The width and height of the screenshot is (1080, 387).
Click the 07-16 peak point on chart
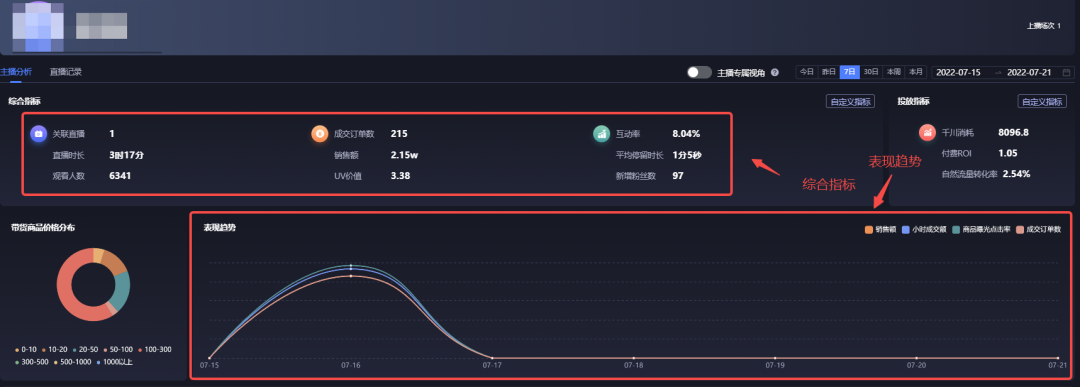point(351,266)
